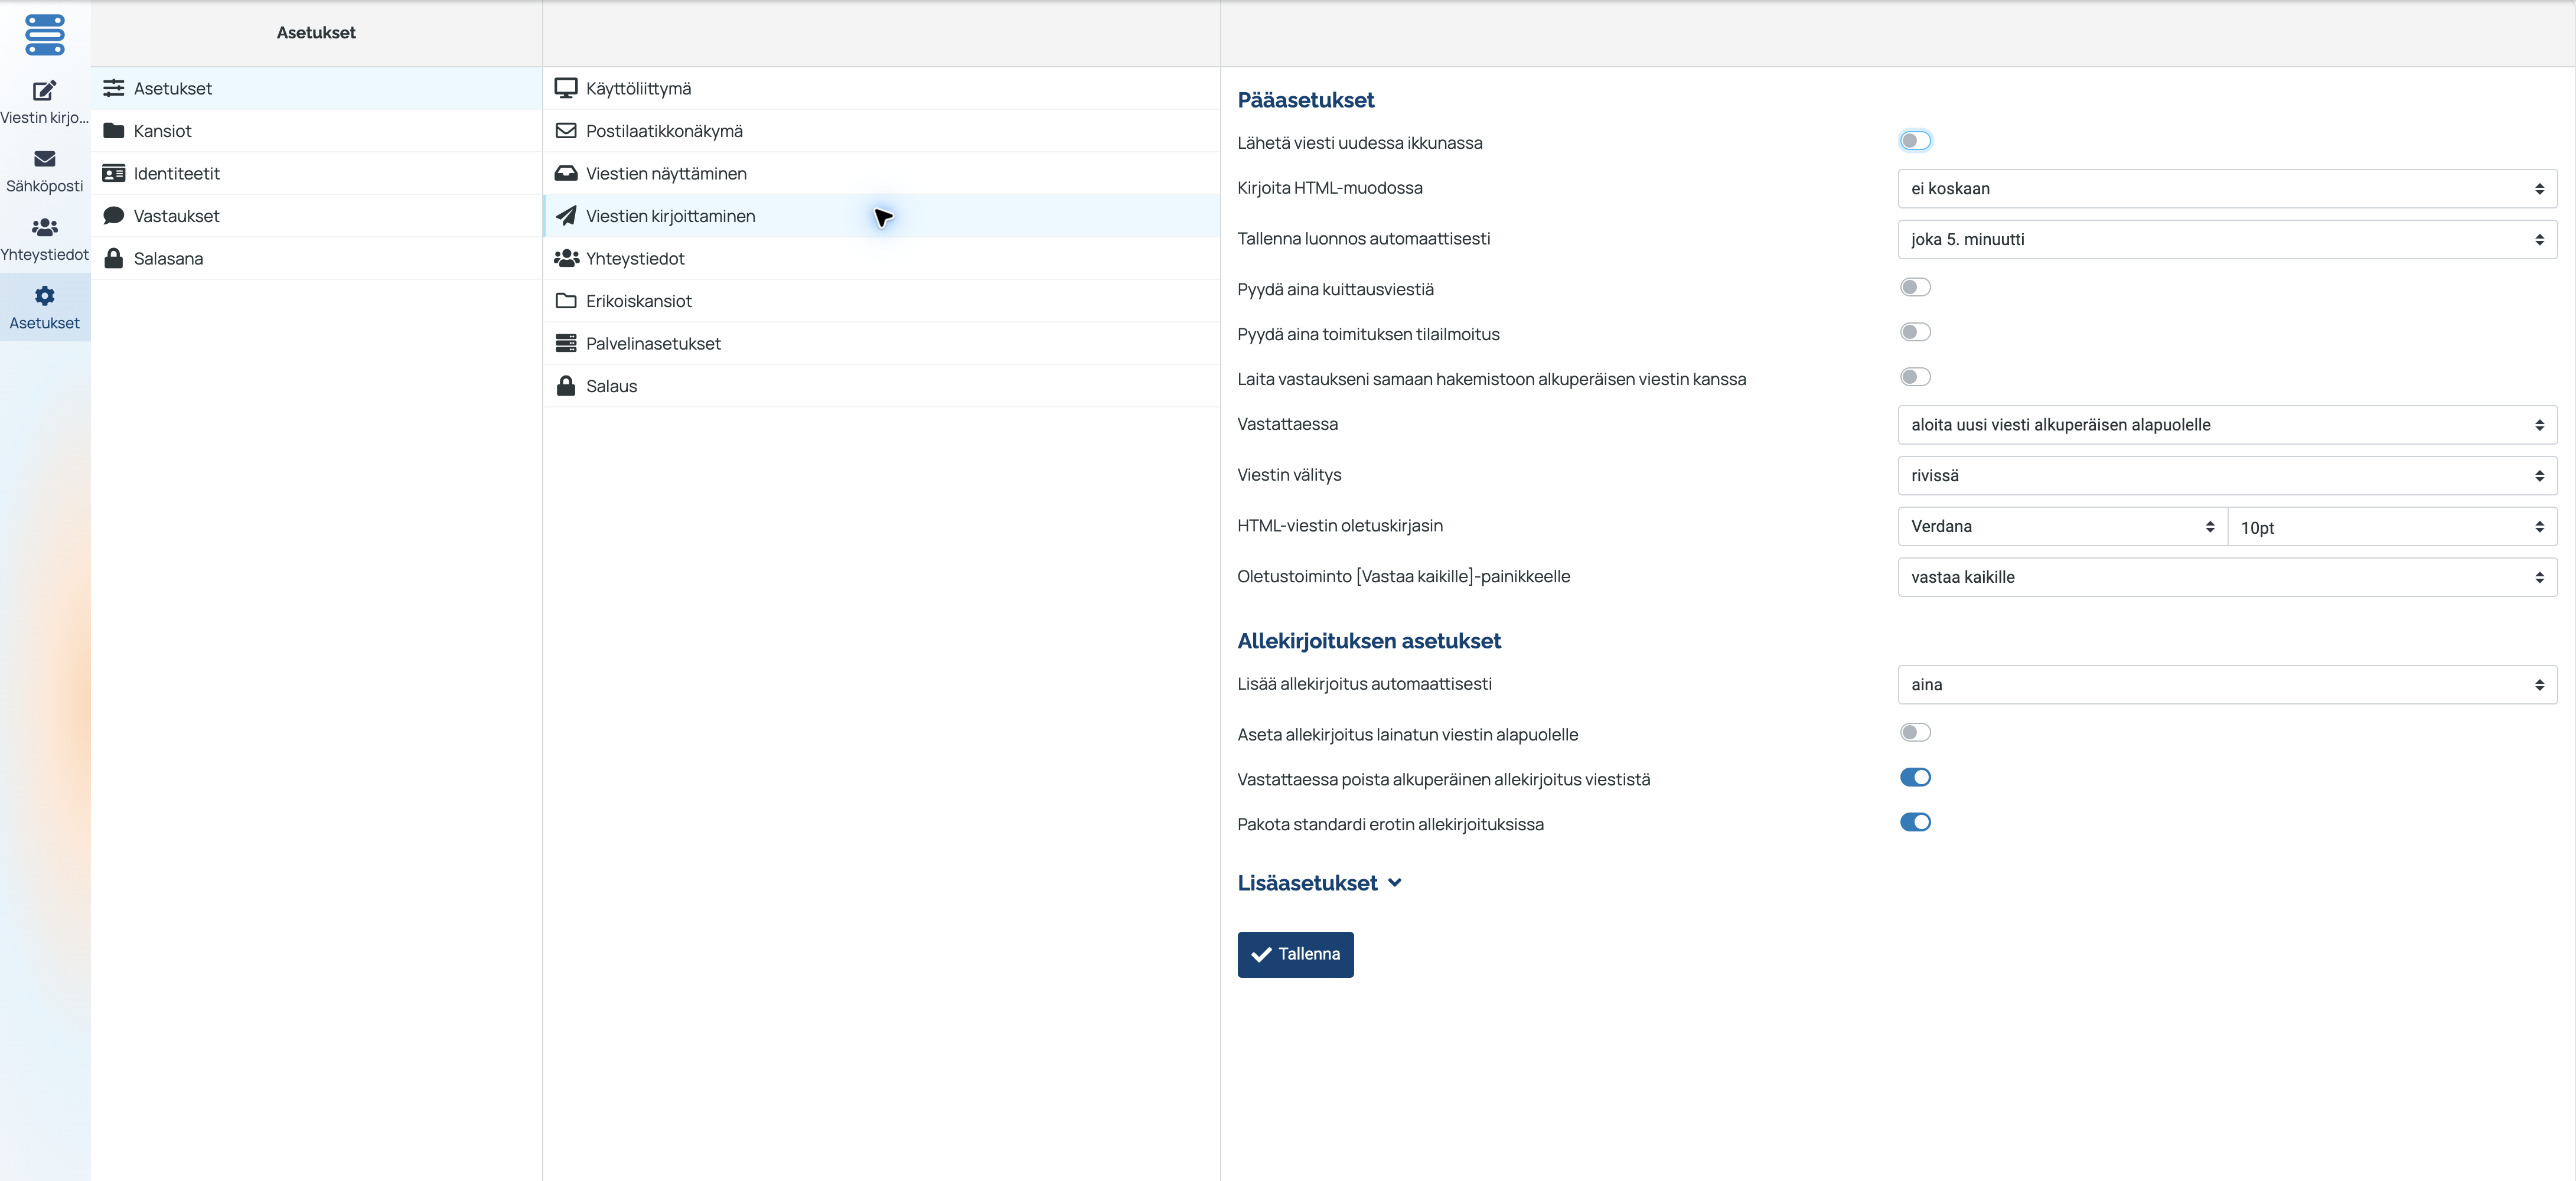
Task: Select Identiteetit in the settings list
Action: (x=316, y=173)
